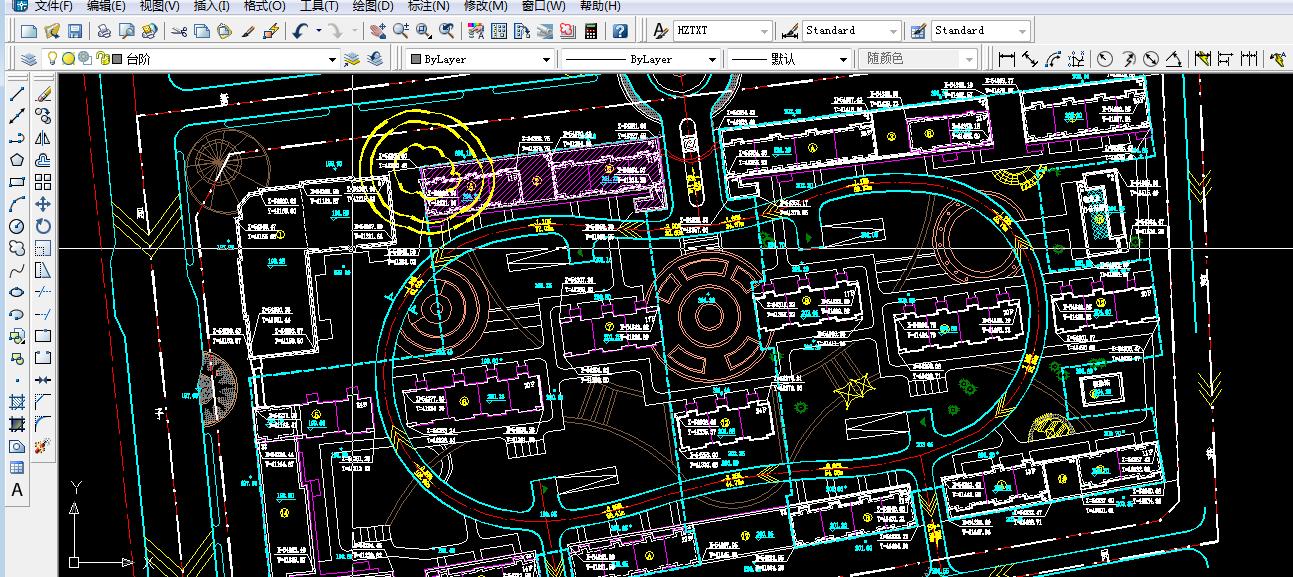Image resolution: width=1293 pixels, height=577 pixels.
Task: Choose the Rotate tool
Action: (x=43, y=226)
